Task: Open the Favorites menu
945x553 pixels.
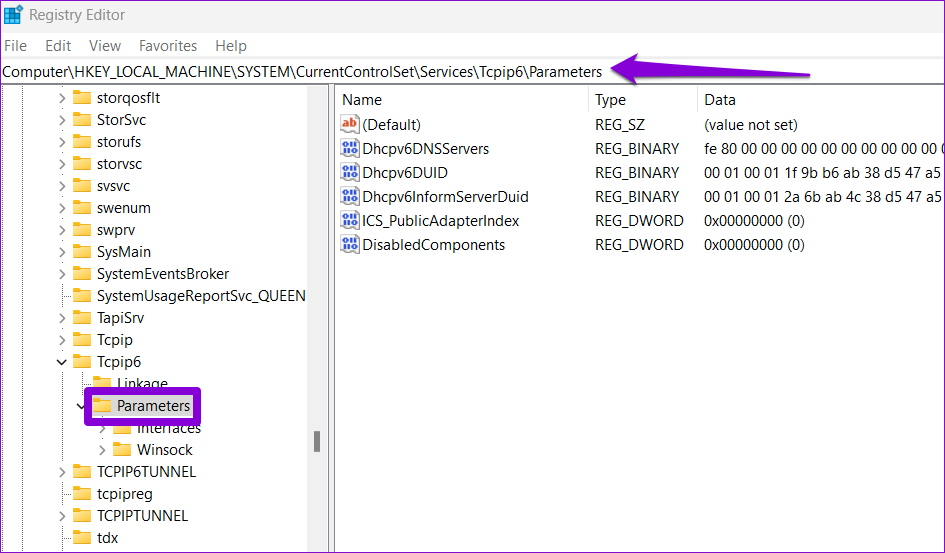Action: click(168, 46)
